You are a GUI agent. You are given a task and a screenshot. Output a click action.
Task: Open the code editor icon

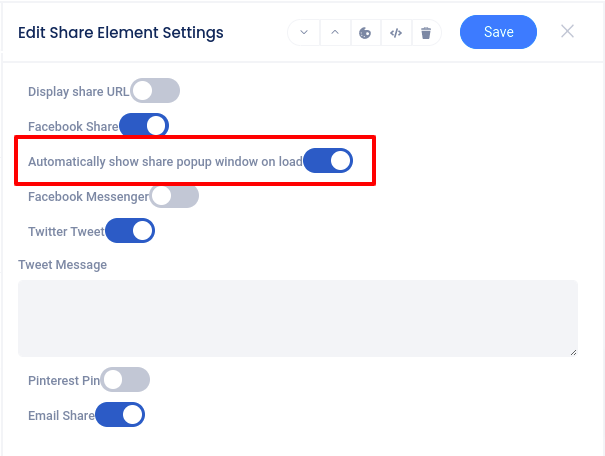pyautogui.click(x=396, y=32)
